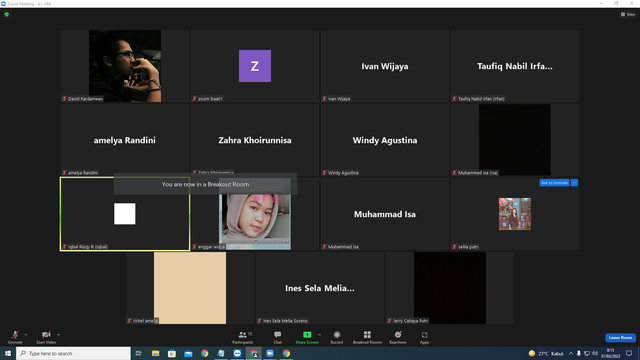
Task: Open the Chat panel
Action: (x=278, y=337)
